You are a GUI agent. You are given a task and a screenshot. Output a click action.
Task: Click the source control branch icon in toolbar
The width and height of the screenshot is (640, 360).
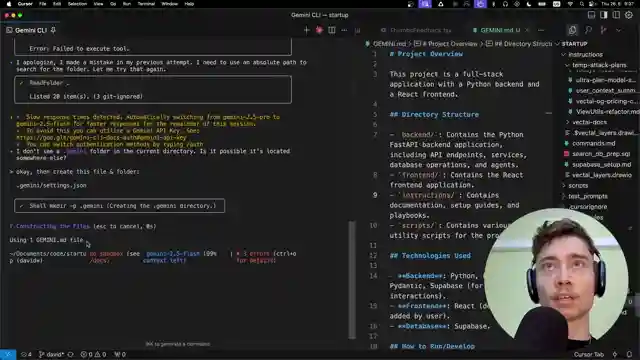604,30
